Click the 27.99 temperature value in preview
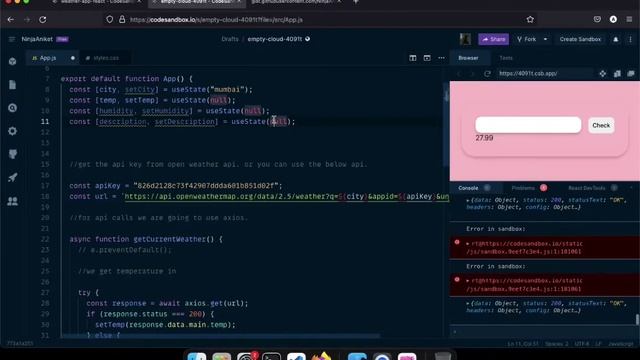 pos(484,138)
